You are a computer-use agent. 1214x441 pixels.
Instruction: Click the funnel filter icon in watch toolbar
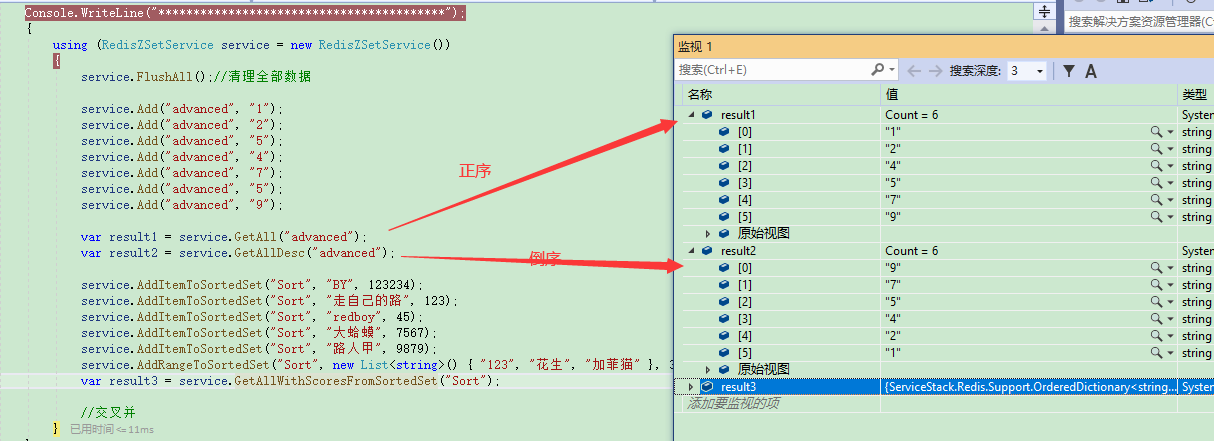pos(1069,71)
